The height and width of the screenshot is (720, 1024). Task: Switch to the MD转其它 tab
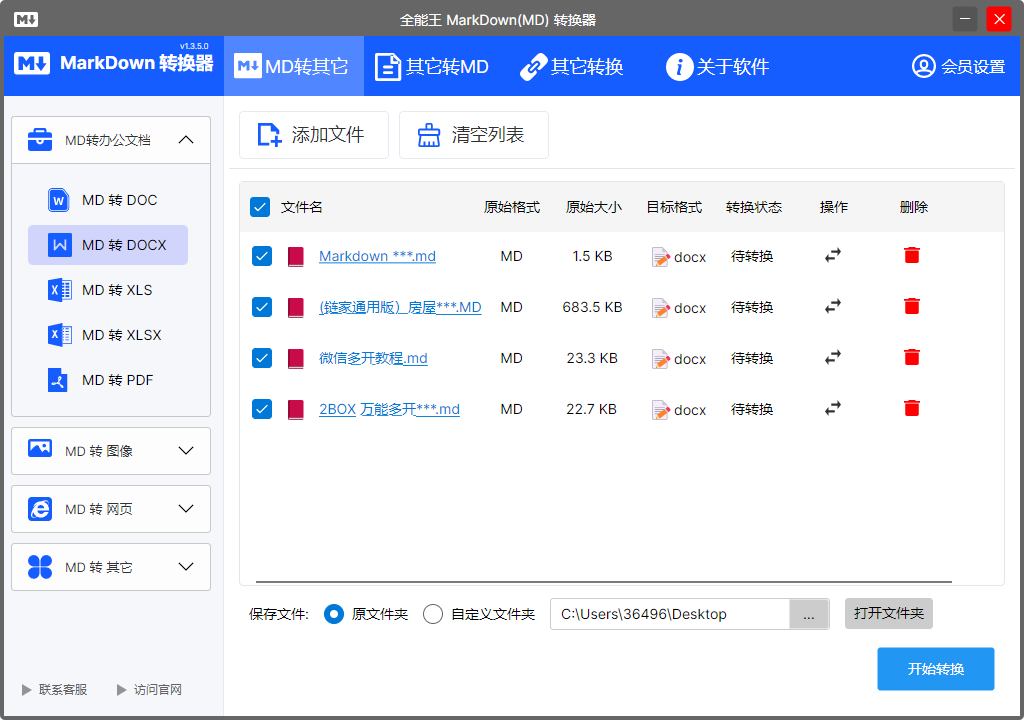click(293, 66)
